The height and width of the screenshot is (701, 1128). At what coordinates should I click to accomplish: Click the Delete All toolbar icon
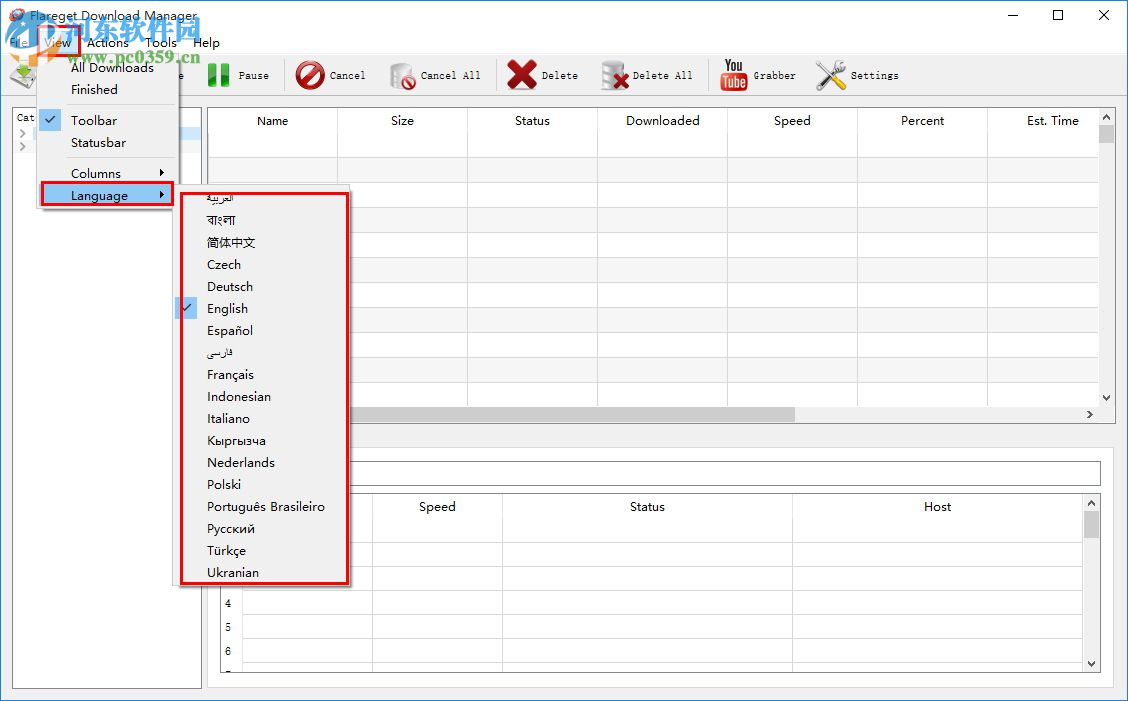pos(615,76)
